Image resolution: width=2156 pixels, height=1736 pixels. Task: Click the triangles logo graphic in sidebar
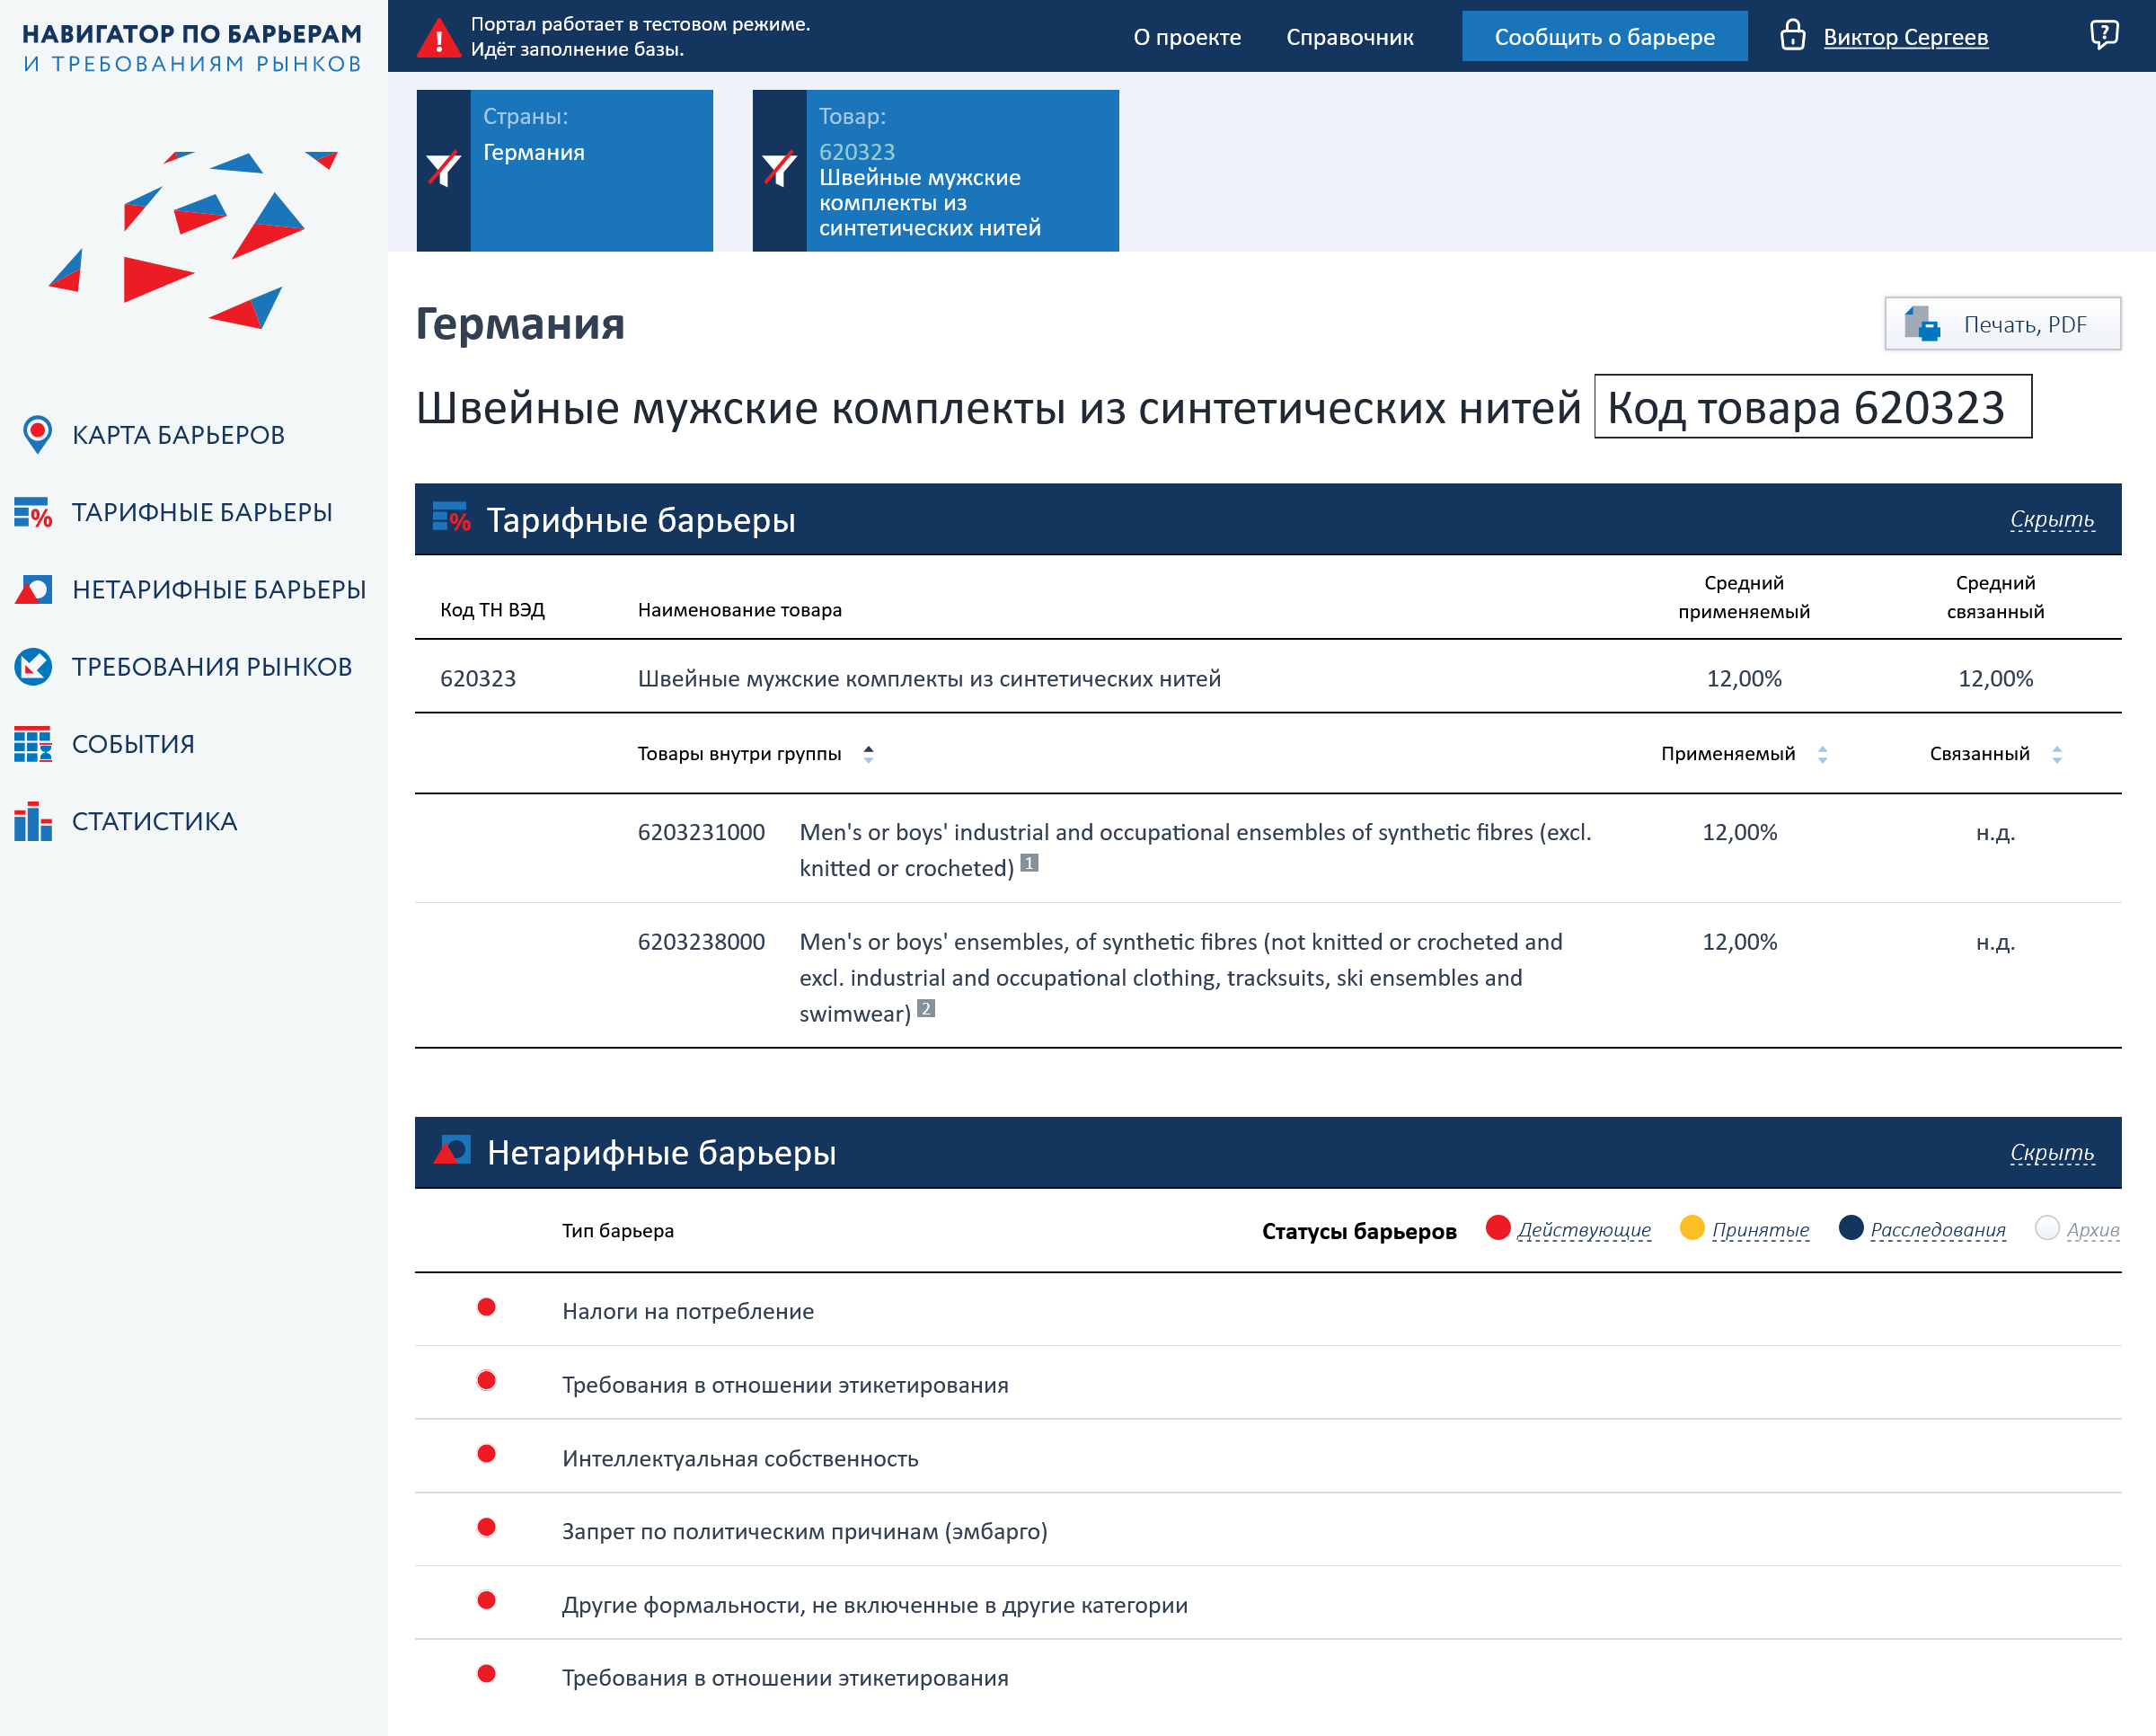pyautogui.click(x=193, y=240)
